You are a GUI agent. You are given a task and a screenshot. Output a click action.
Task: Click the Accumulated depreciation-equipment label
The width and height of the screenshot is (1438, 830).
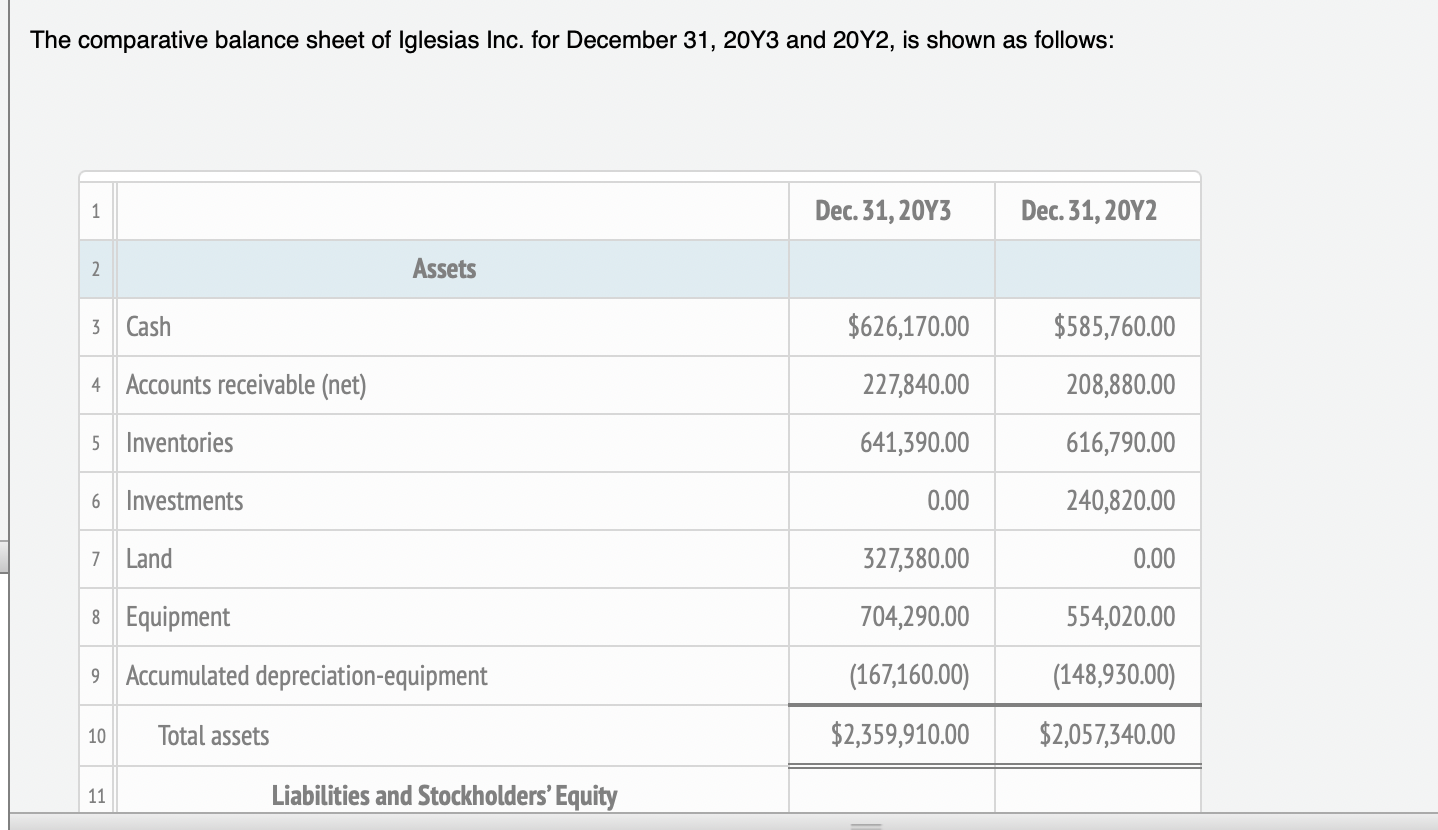pos(306,675)
